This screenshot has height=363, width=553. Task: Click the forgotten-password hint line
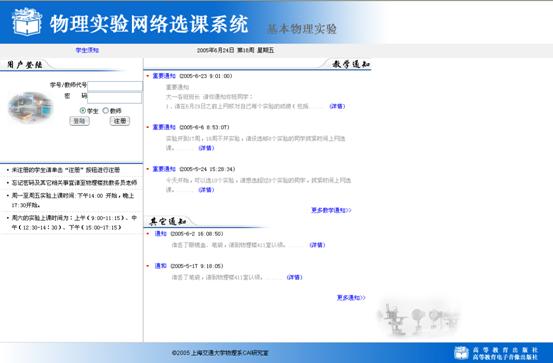point(74,183)
